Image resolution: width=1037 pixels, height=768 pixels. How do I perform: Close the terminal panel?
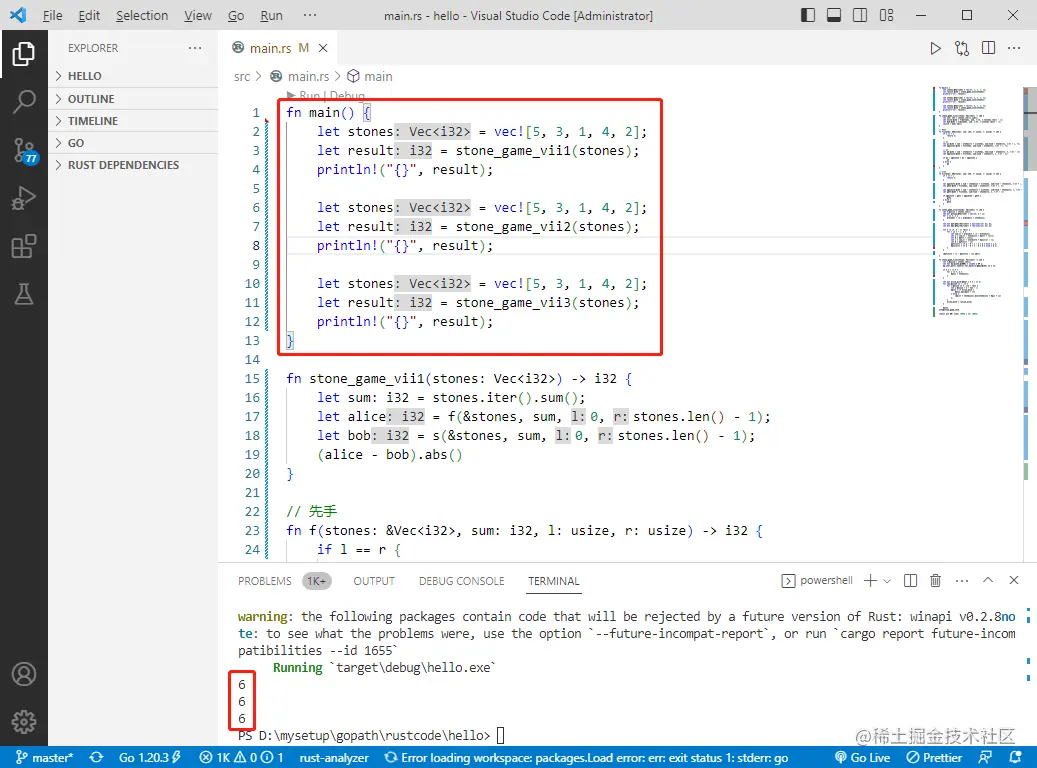pos(1013,580)
